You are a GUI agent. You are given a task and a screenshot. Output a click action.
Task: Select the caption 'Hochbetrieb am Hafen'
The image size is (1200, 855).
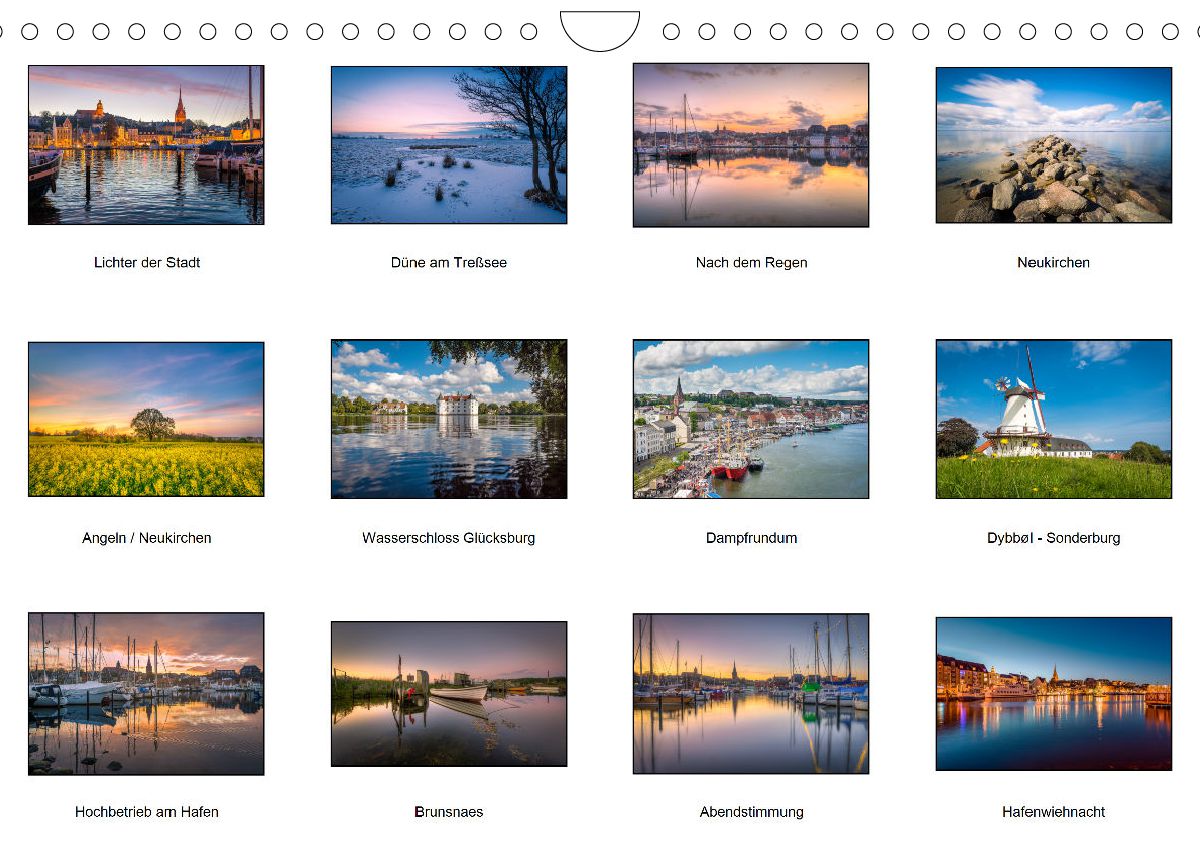(x=147, y=812)
